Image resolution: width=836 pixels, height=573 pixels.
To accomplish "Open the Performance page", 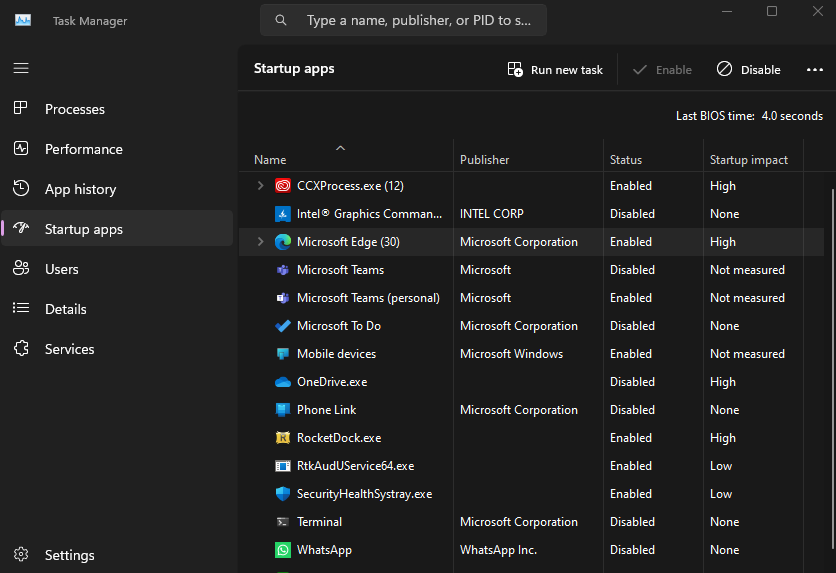I will (x=117, y=149).
